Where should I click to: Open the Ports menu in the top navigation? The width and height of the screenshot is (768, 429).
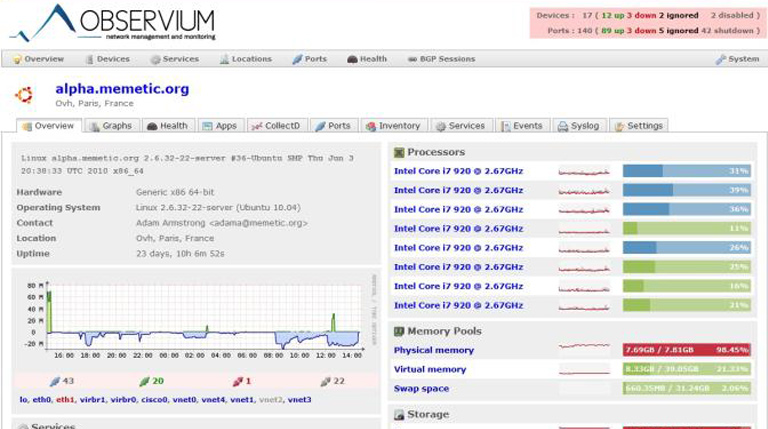[x=310, y=59]
